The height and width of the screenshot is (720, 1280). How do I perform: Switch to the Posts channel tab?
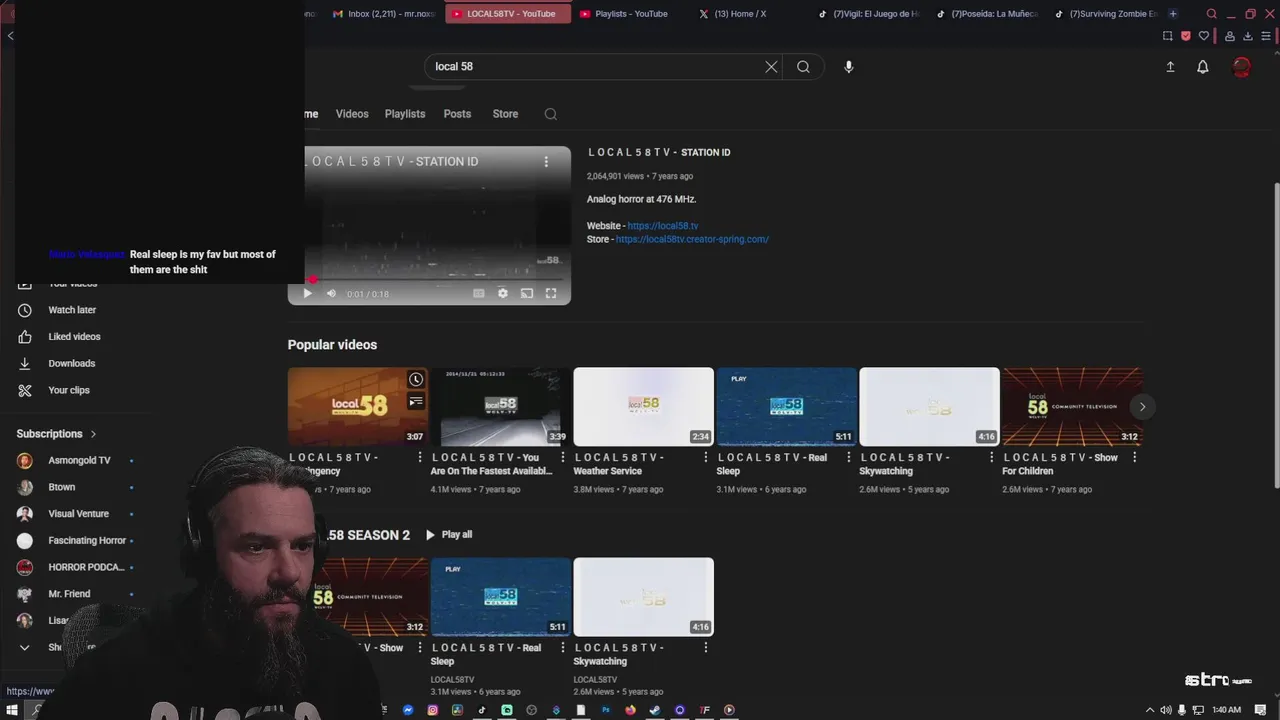click(x=457, y=114)
